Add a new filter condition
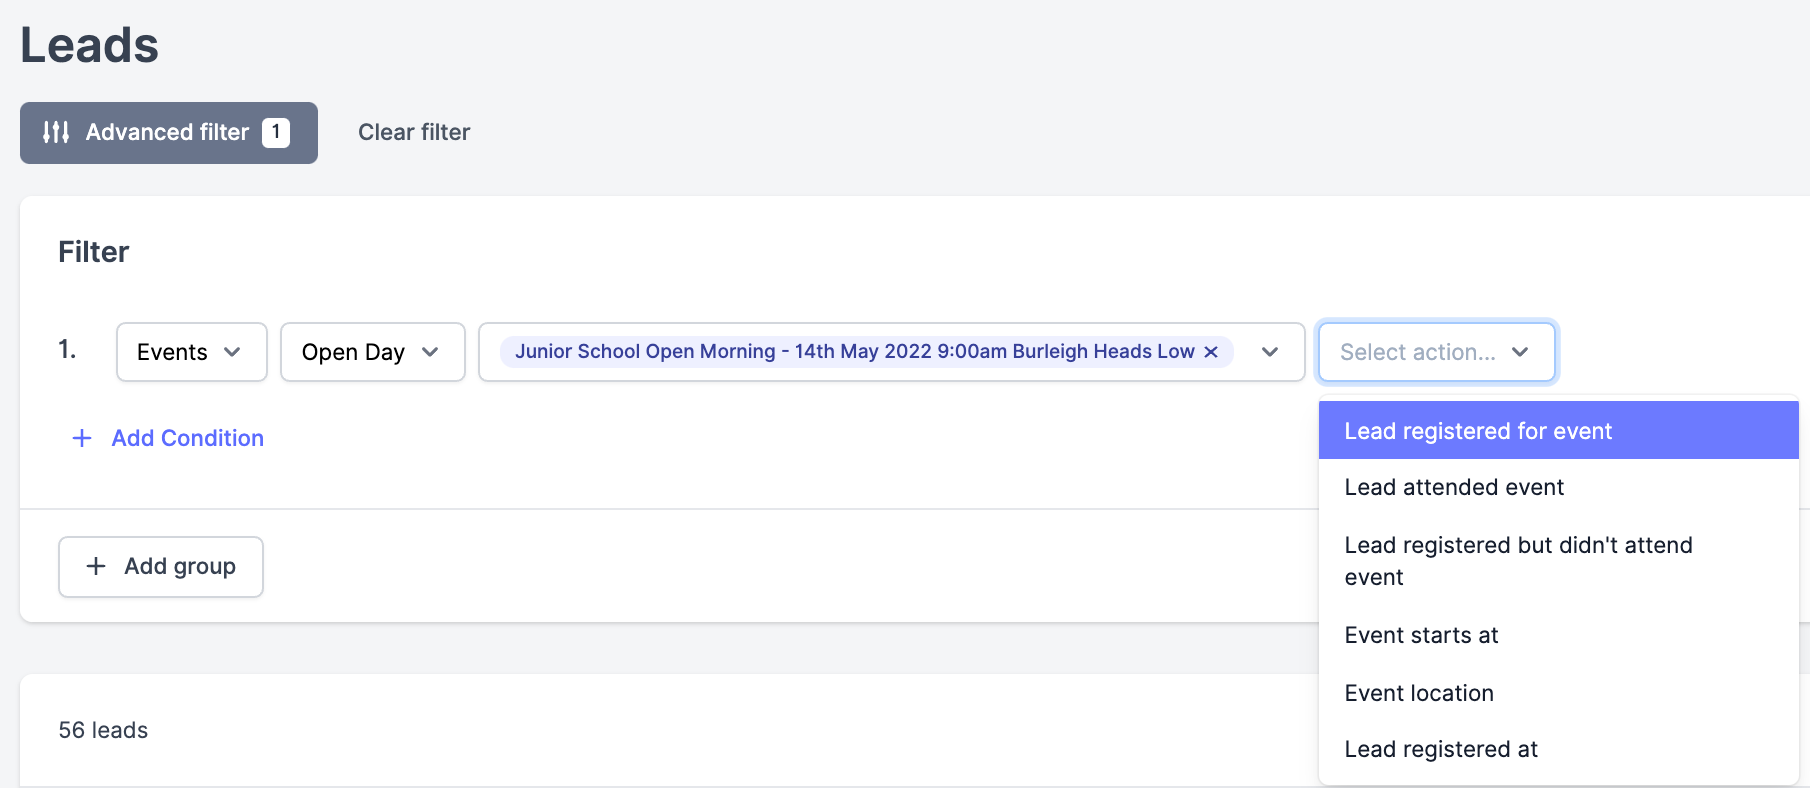1810x788 pixels. point(168,438)
